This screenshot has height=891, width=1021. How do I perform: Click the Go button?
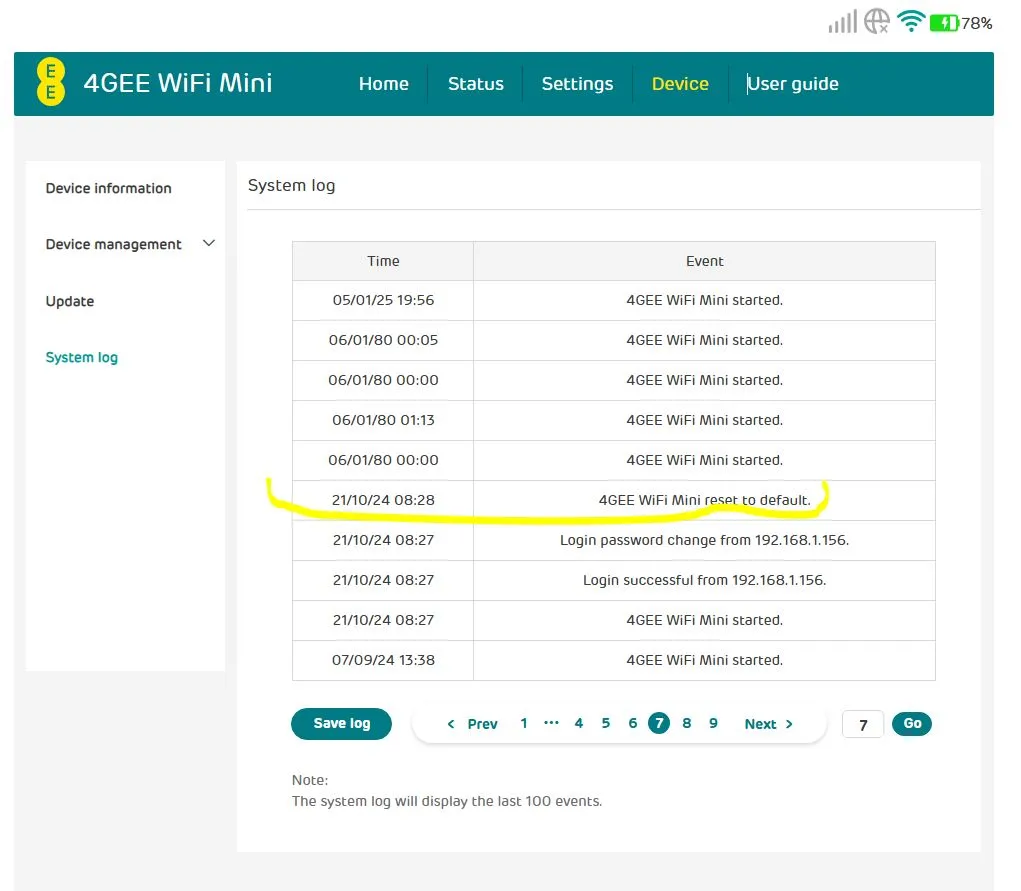[x=912, y=724]
